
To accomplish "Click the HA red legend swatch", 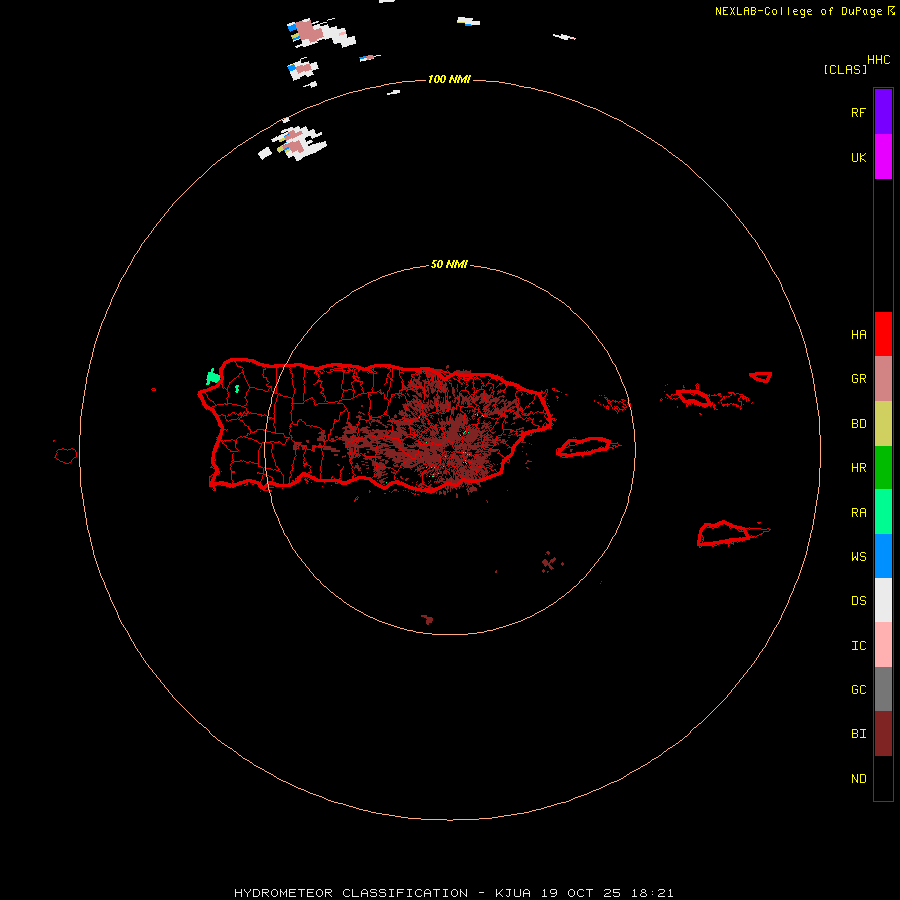I will tap(883, 334).
